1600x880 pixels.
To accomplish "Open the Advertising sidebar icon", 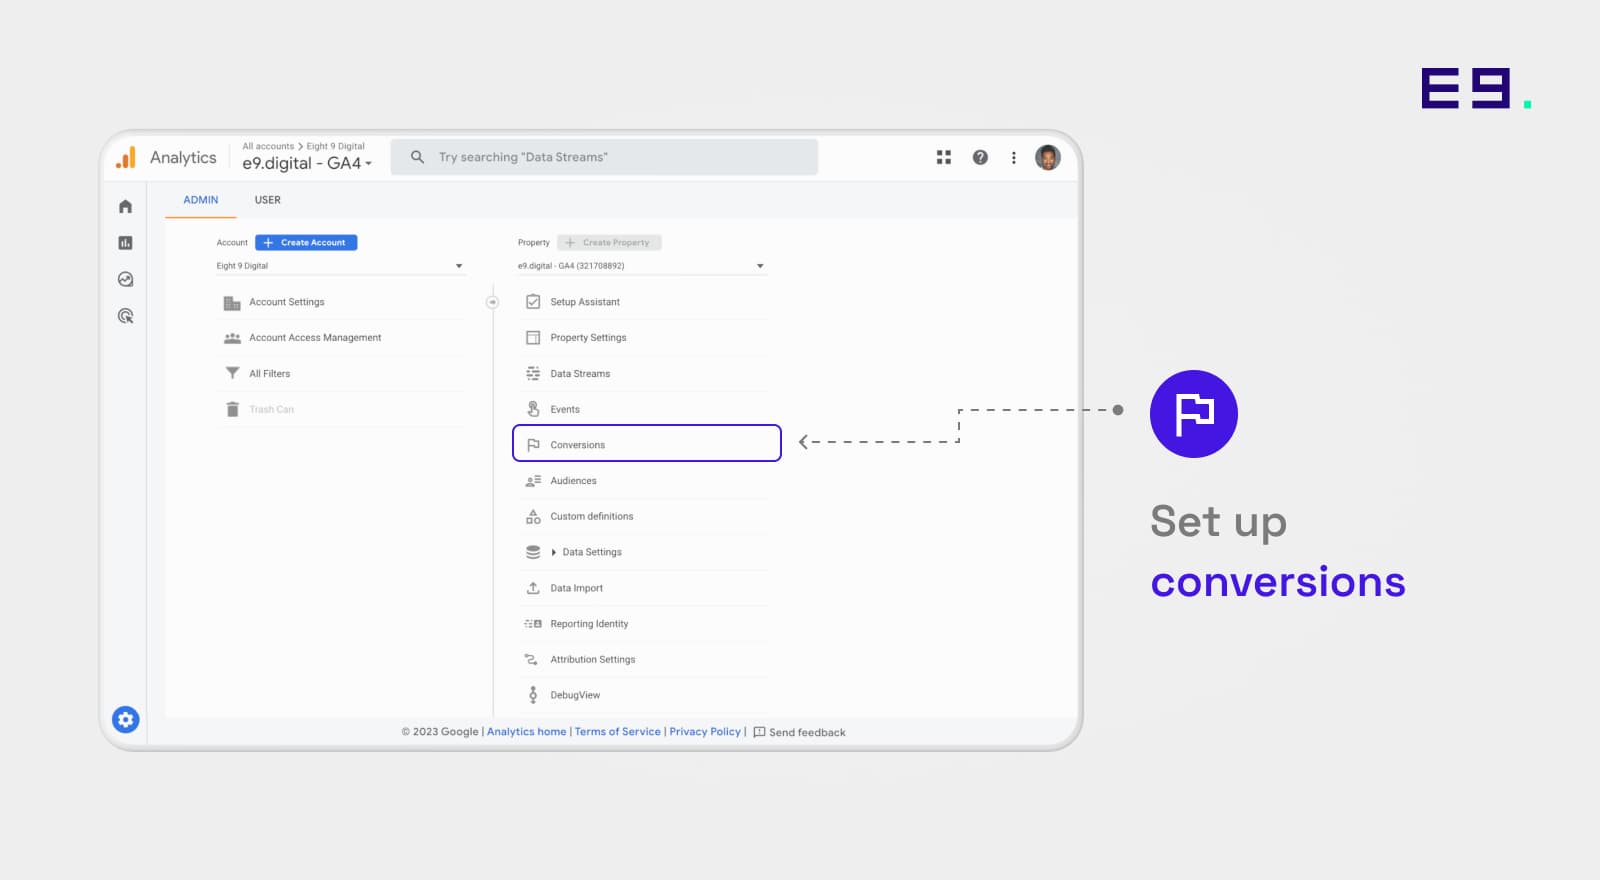I will (125, 316).
